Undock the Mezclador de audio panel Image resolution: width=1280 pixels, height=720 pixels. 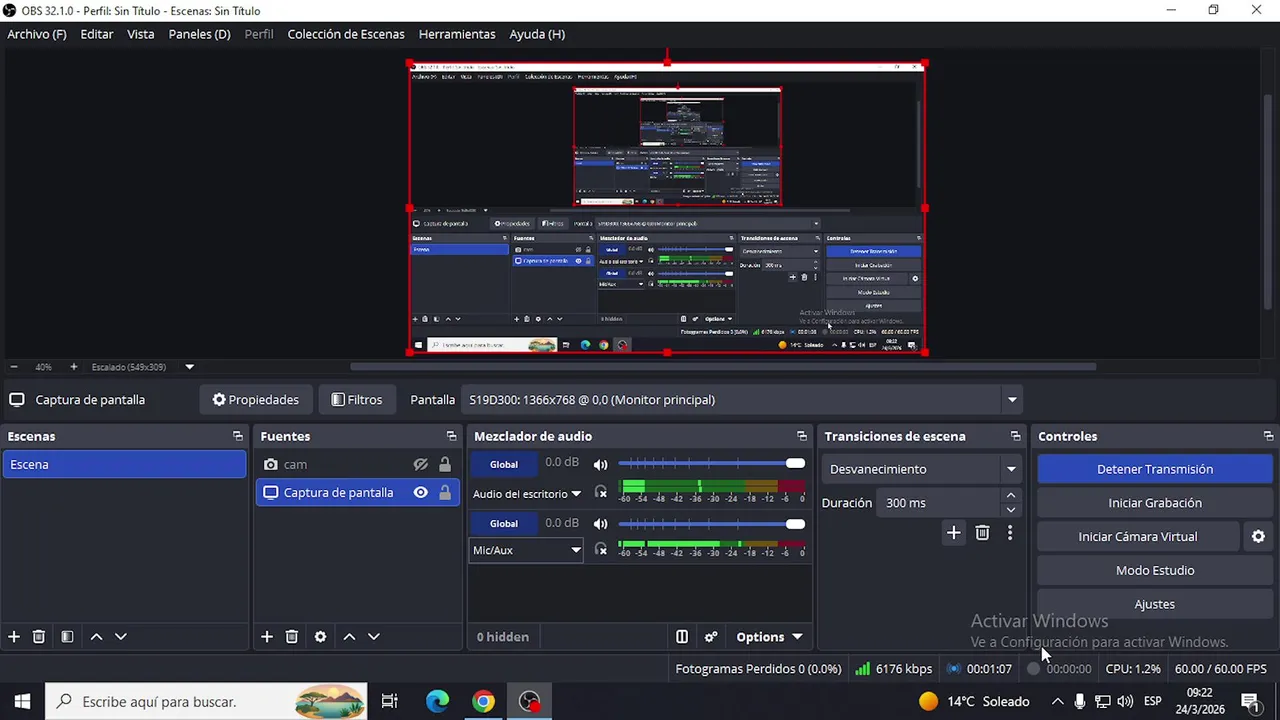click(x=801, y=436)
